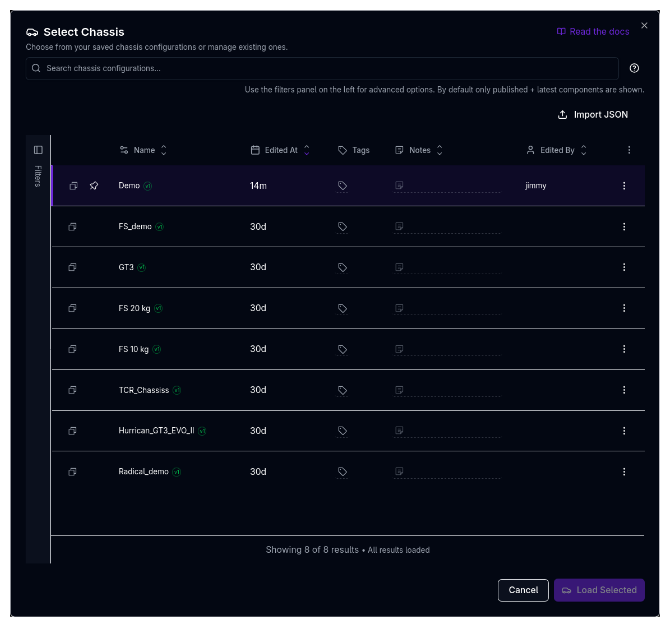The image size is (669, 626).
Task: Click the 14m edited time for Demo
Action: 258,186
